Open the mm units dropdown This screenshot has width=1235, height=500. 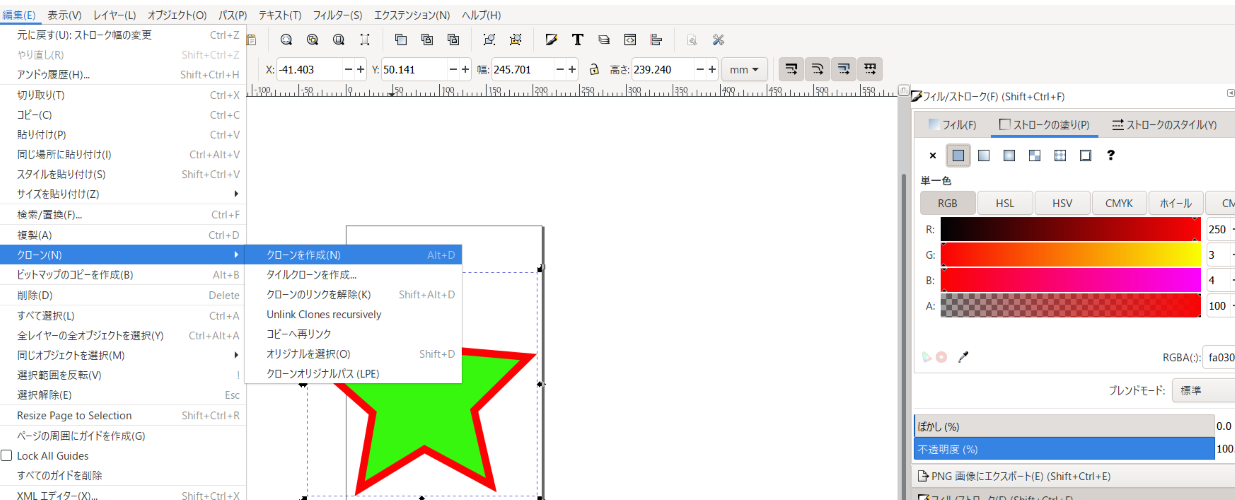coord(743,69)
